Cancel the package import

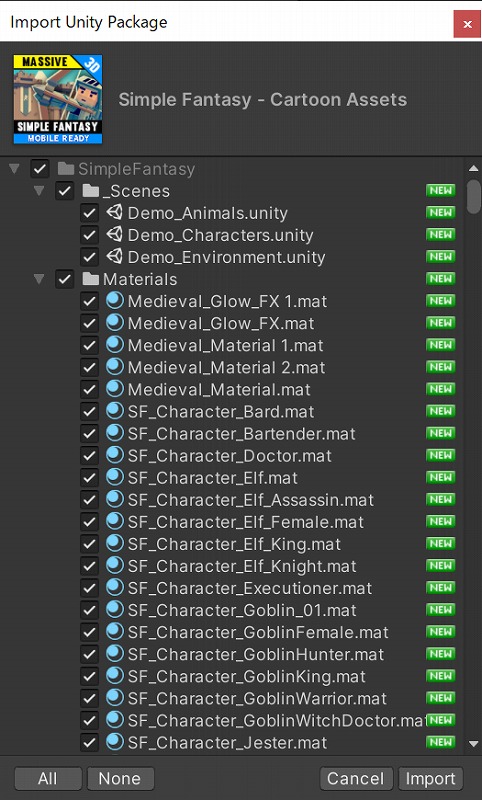pos(356,779)
